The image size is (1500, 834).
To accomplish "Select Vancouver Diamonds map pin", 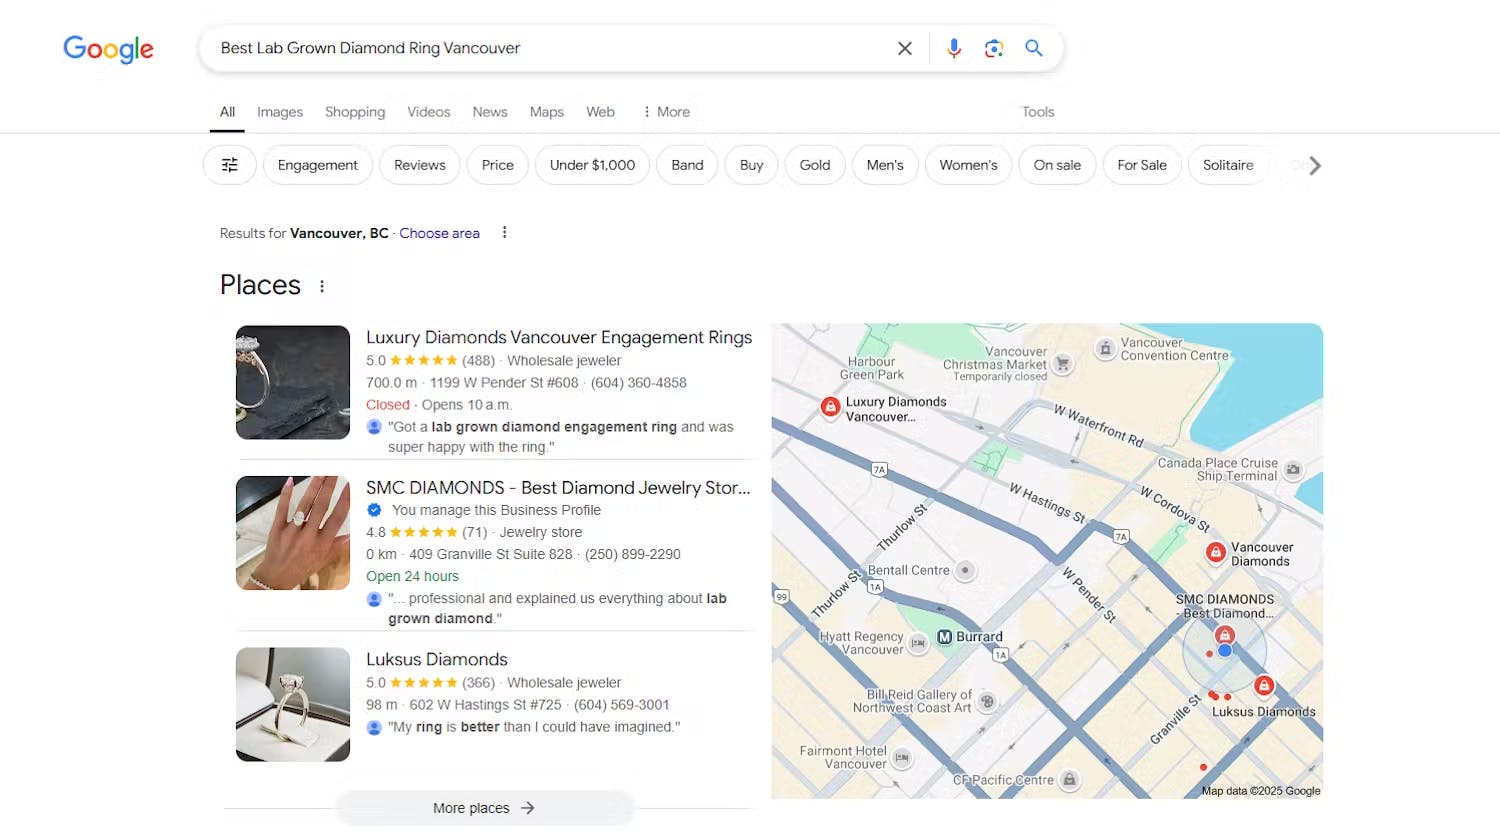I will coord(1215,552).
